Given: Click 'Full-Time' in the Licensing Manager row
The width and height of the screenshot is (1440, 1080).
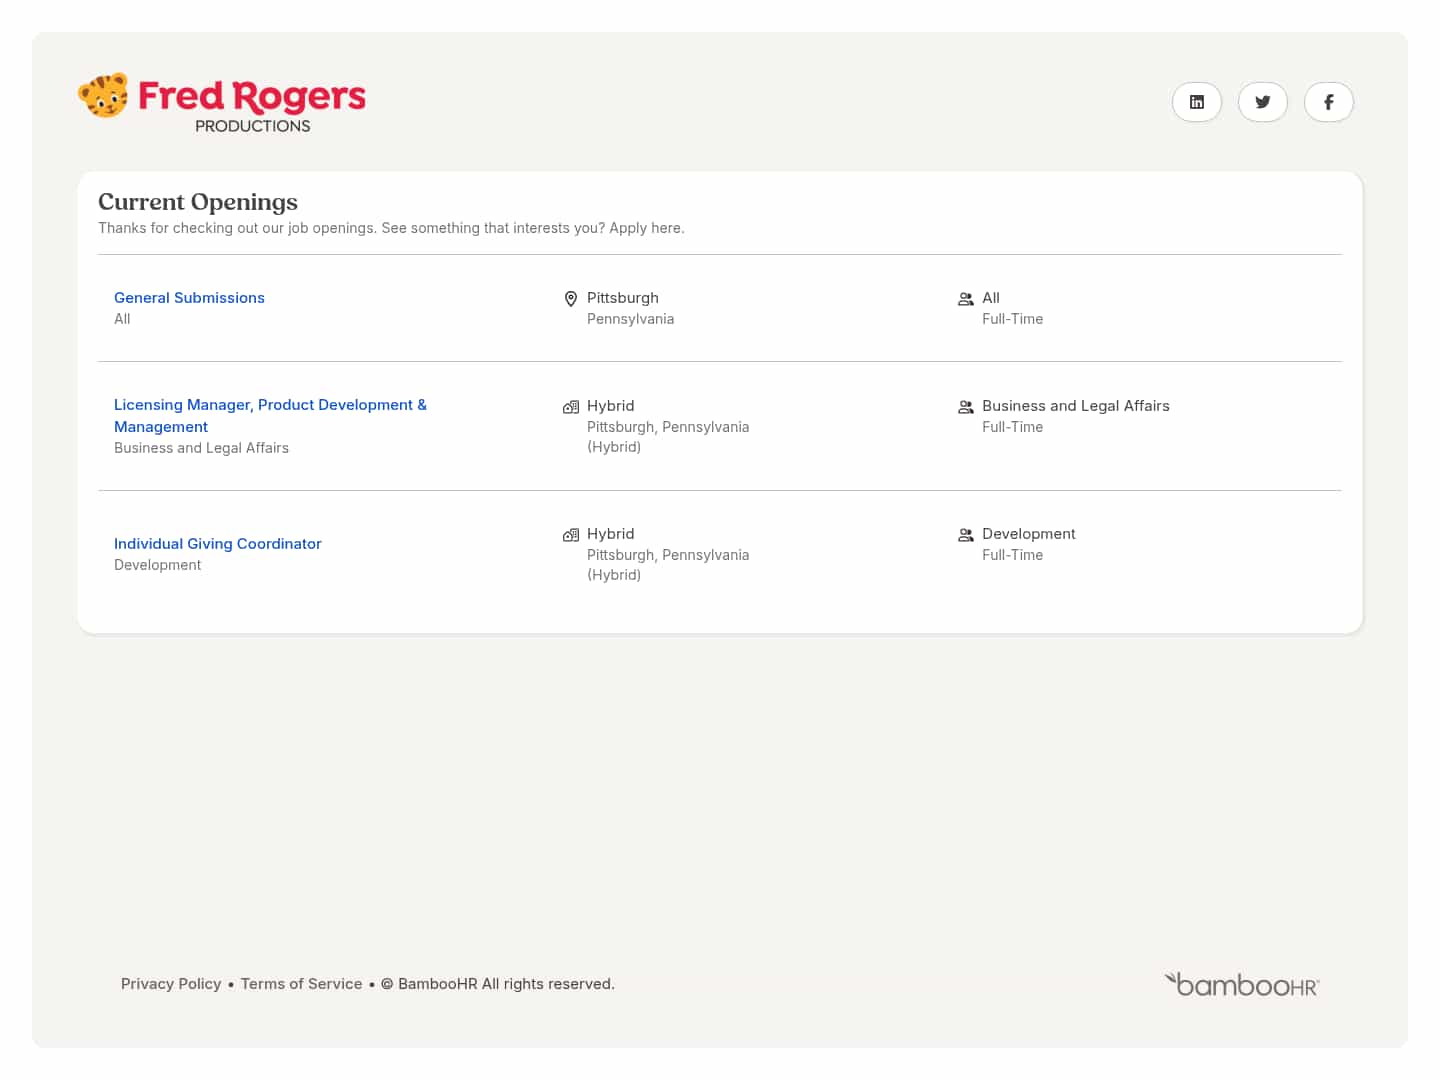Looking at the screenshot, I should [1012, 427].
